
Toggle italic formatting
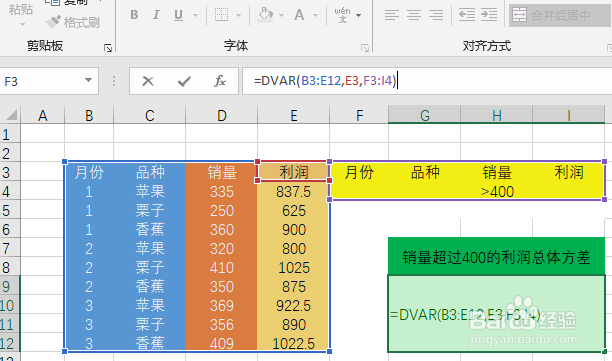[x=156, y=15]
